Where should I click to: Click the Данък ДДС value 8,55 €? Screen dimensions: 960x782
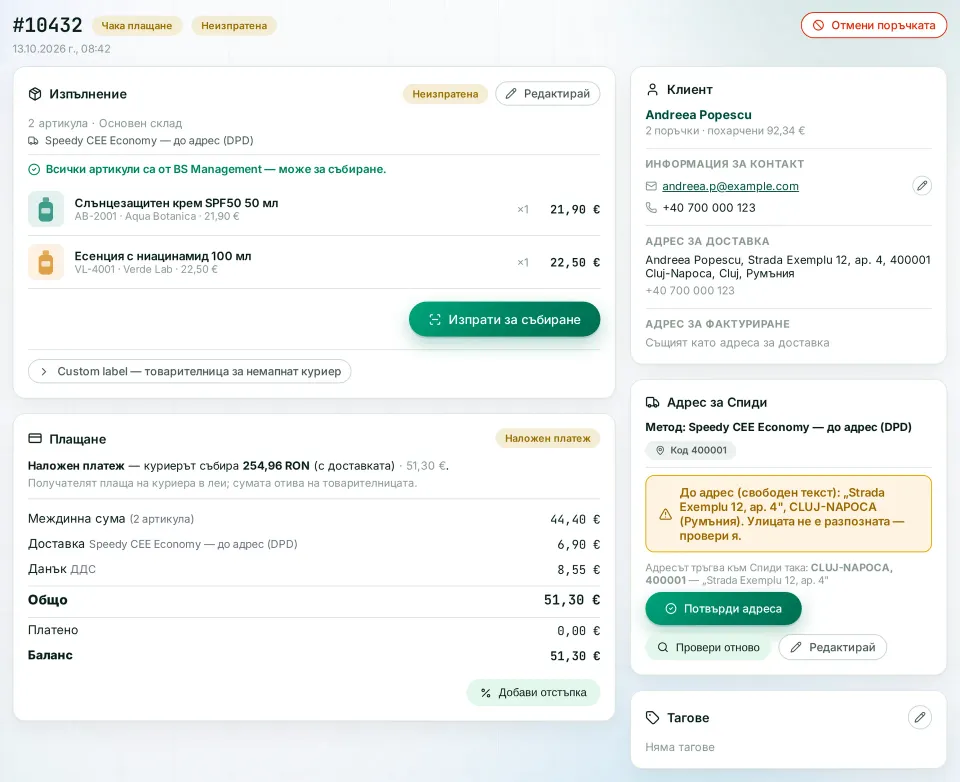click(x=579, y=570)
